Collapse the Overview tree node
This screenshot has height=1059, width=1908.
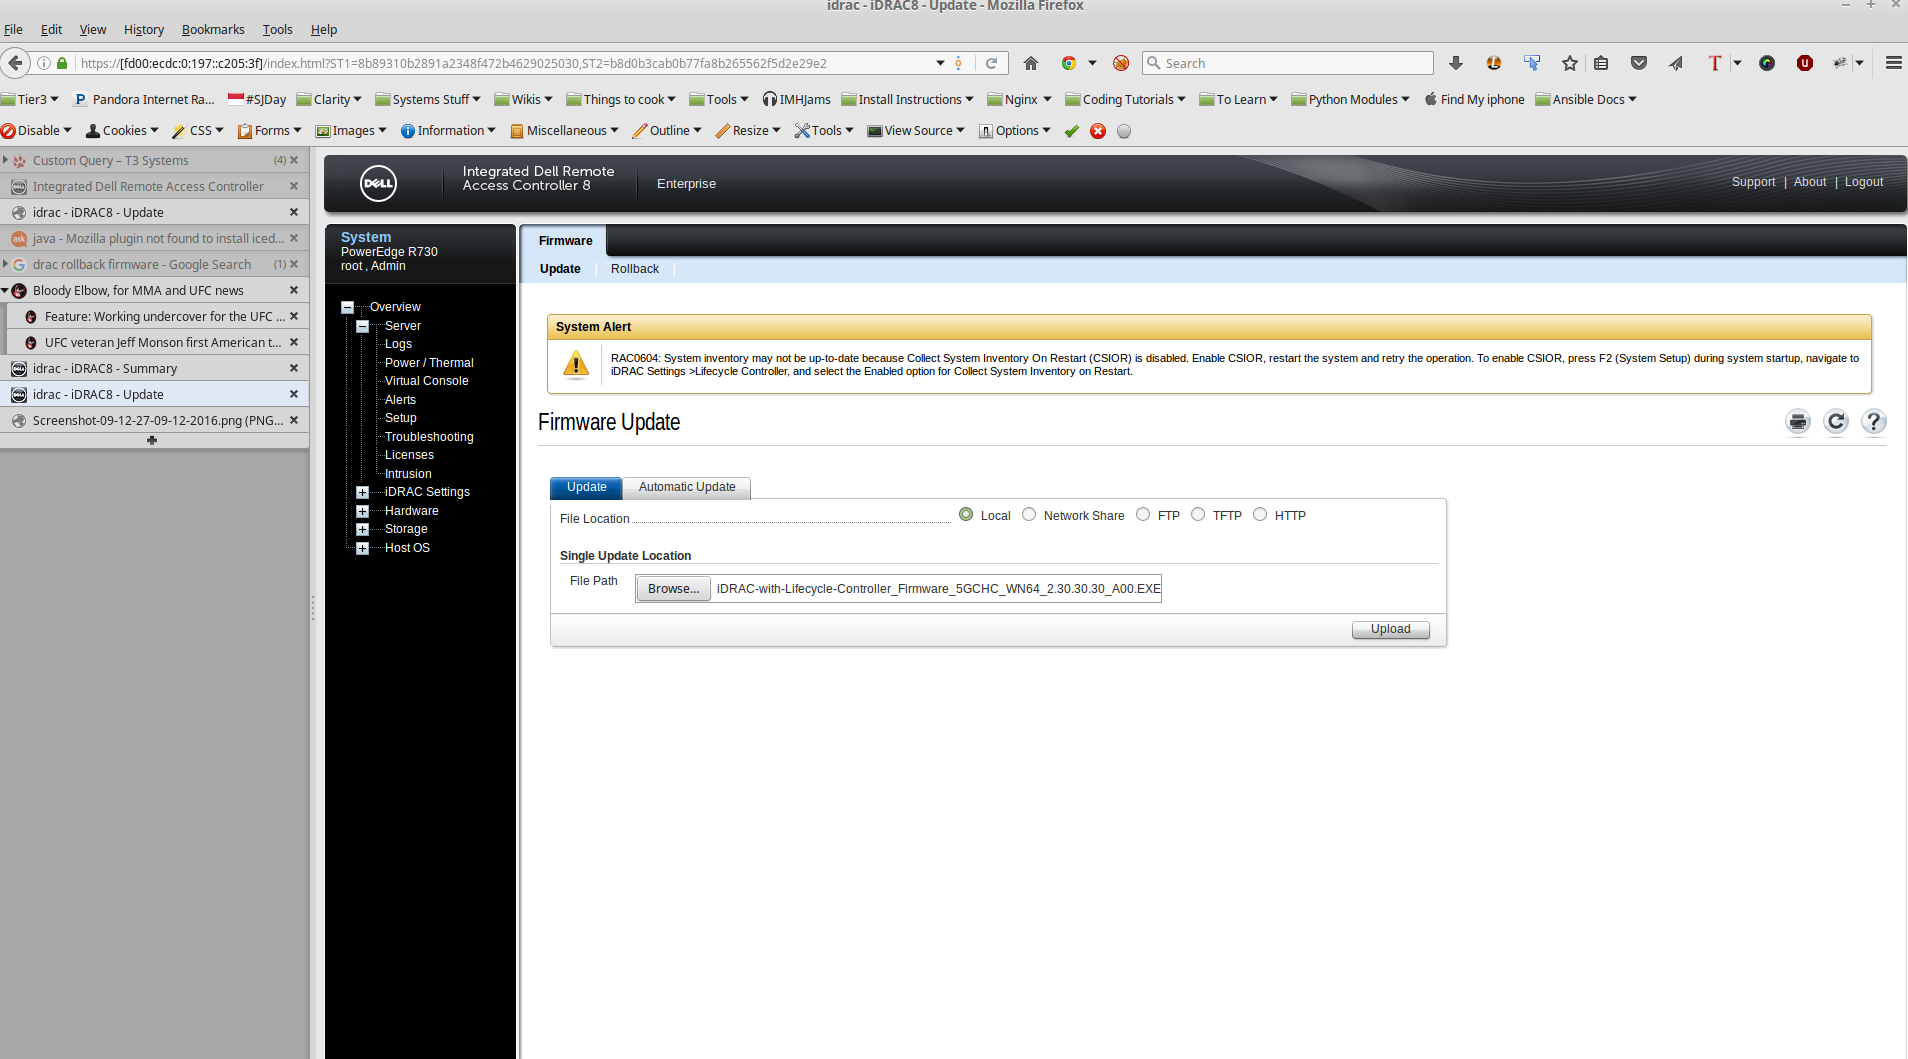pos(347,307)
